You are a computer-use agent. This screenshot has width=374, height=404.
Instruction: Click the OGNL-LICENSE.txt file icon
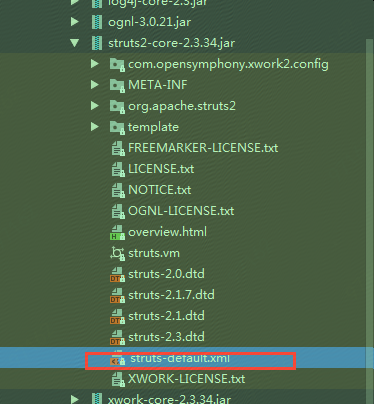coord(118,211)
